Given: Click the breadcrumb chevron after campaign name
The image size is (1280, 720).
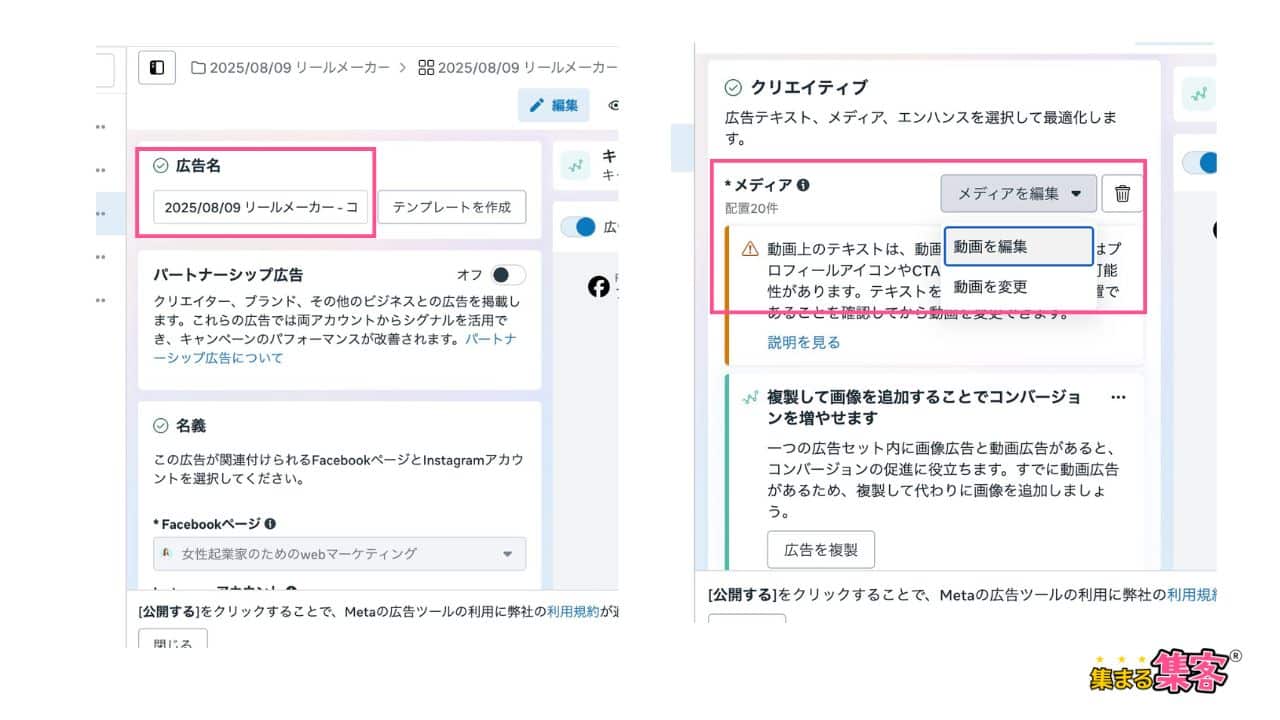Looking at the screenshot, I should coord(403,68).
